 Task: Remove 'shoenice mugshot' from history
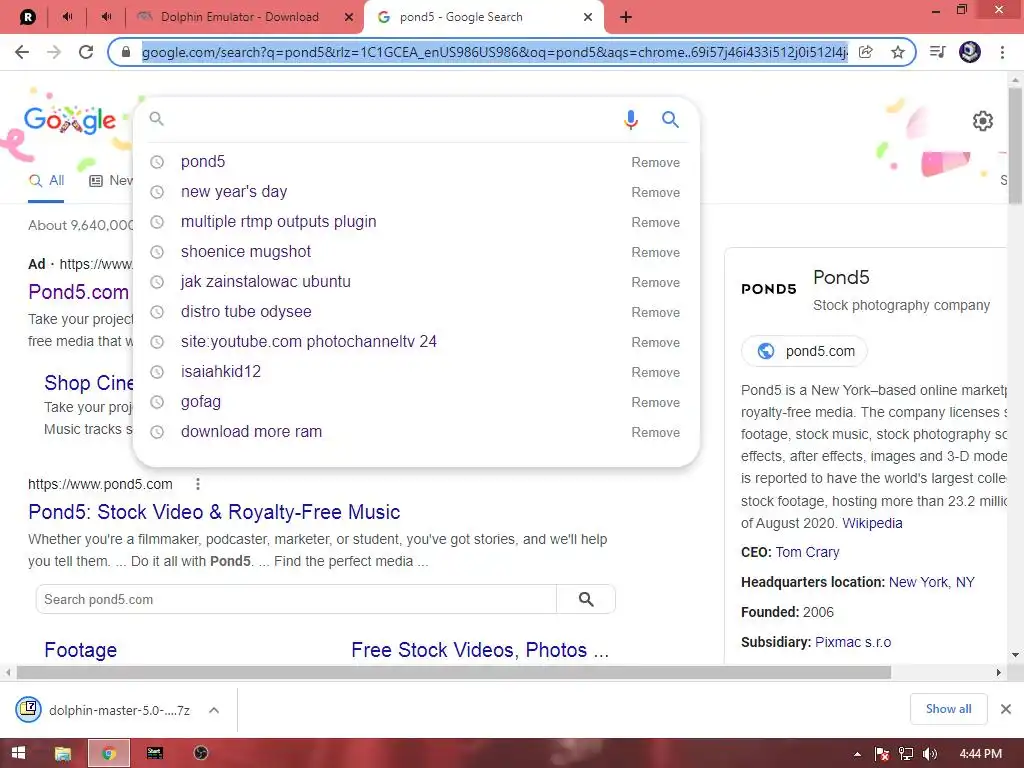656,253
